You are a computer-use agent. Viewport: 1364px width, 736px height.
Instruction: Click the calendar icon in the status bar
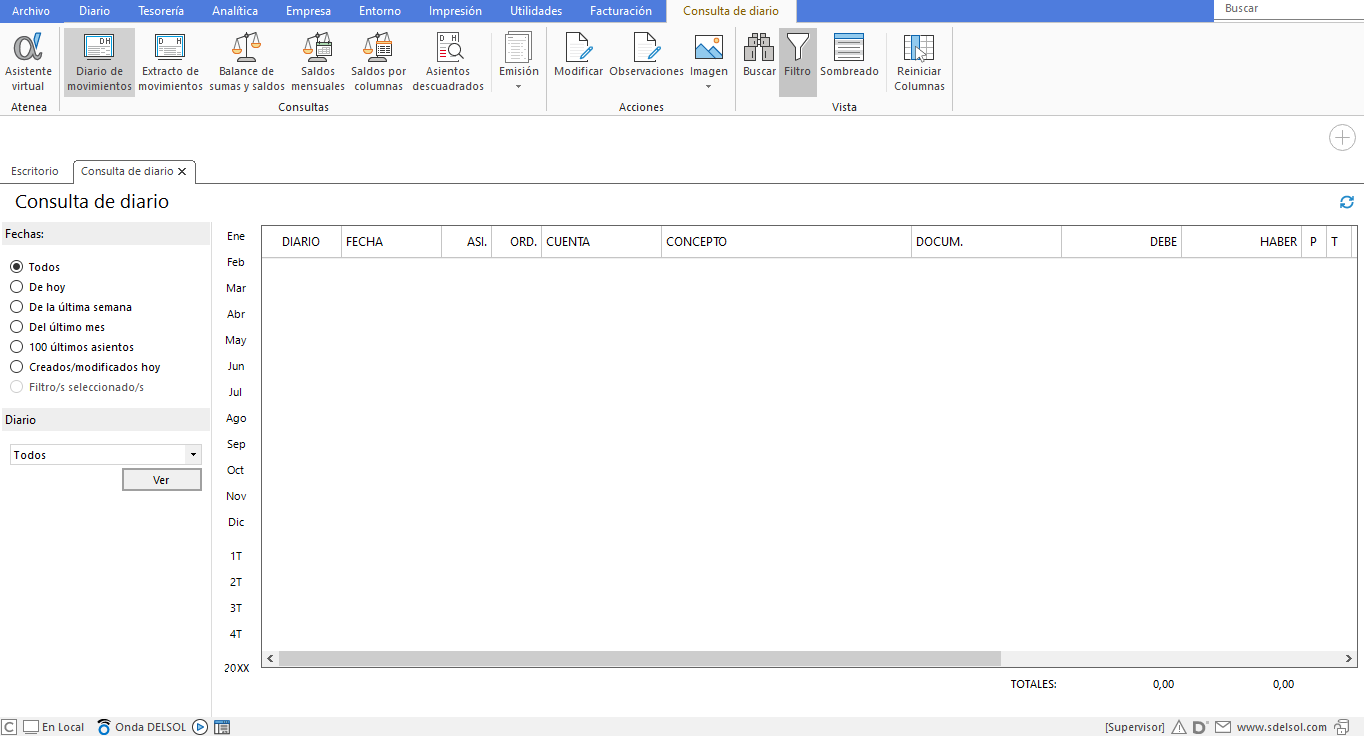(223, 727)
